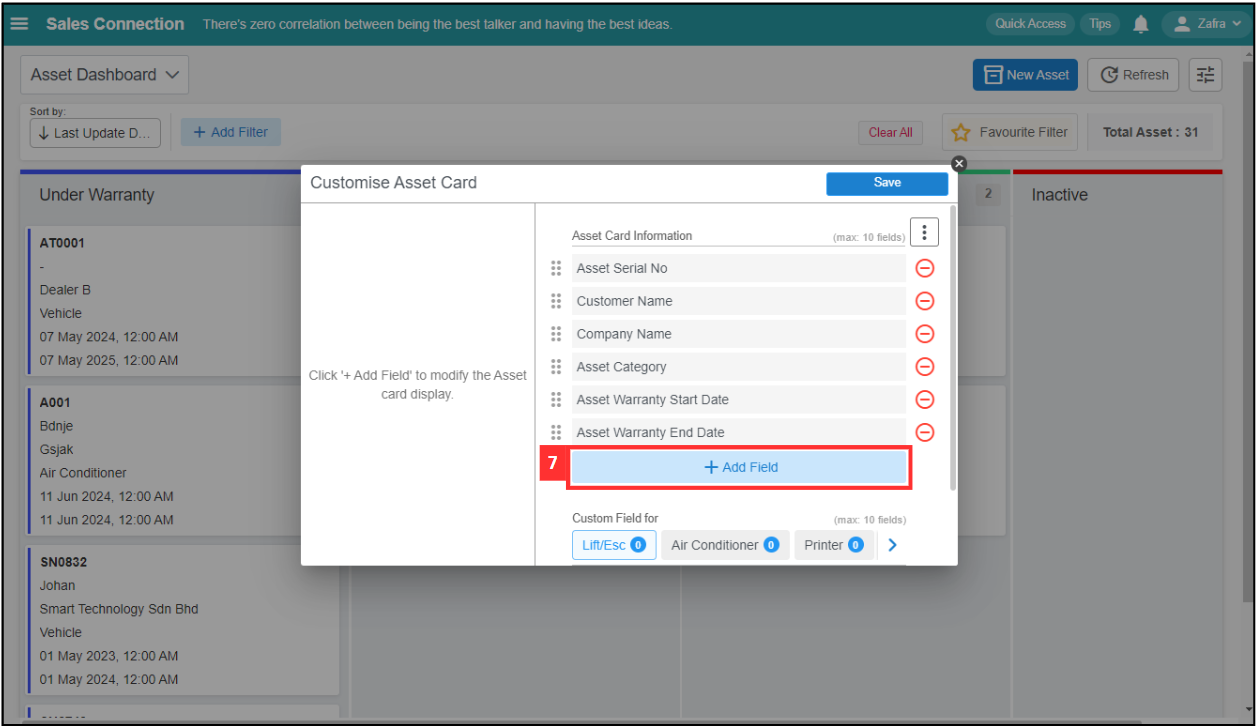Open Asset Card Information three-dot menu

pyautogui.click(x=924, y=233)
